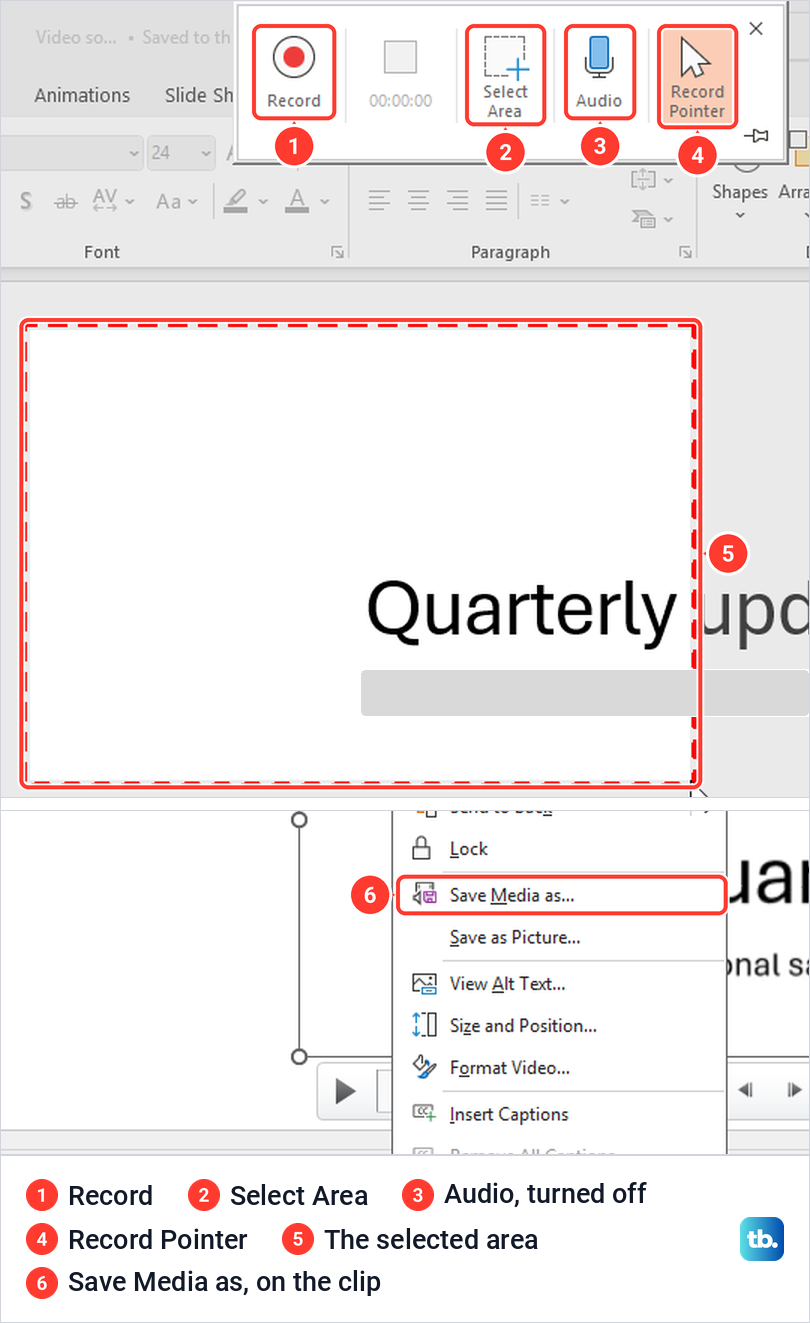The image size is (810, 1323).
Task: Open the font size 24 dropdown
Action: coord(206,153)
